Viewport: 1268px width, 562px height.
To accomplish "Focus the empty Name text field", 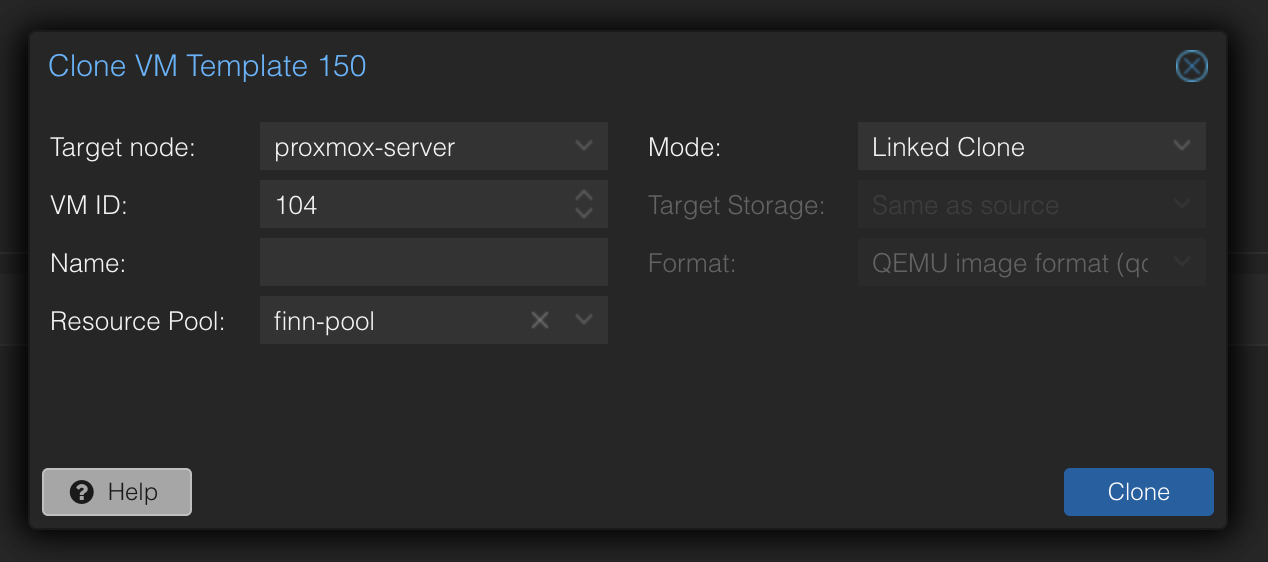I will [x=433, y=263].
